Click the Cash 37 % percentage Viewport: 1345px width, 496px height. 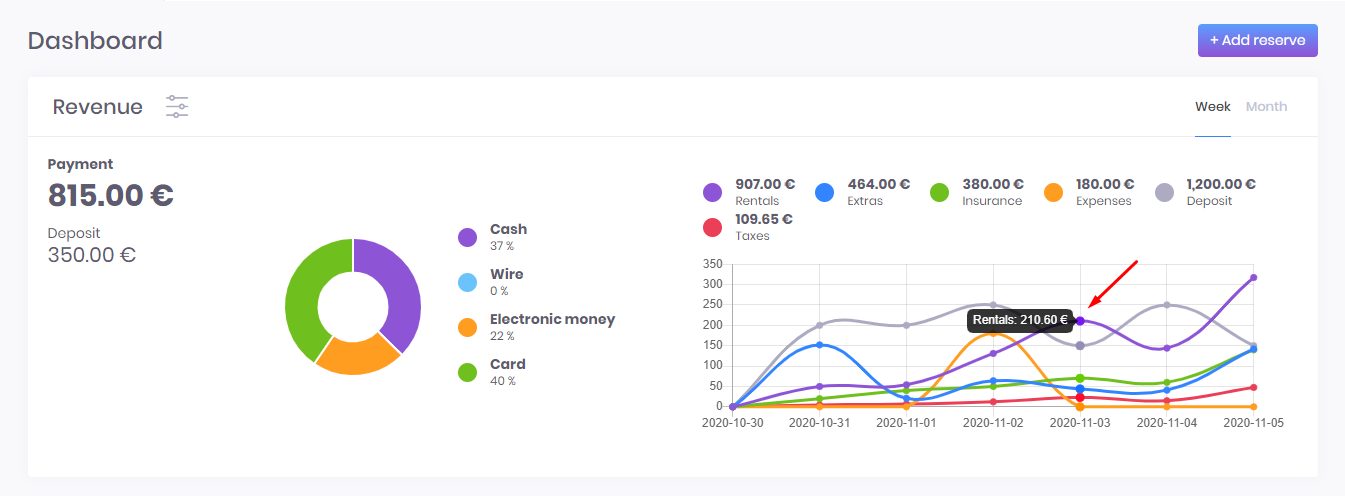click(x=503, y=245)
